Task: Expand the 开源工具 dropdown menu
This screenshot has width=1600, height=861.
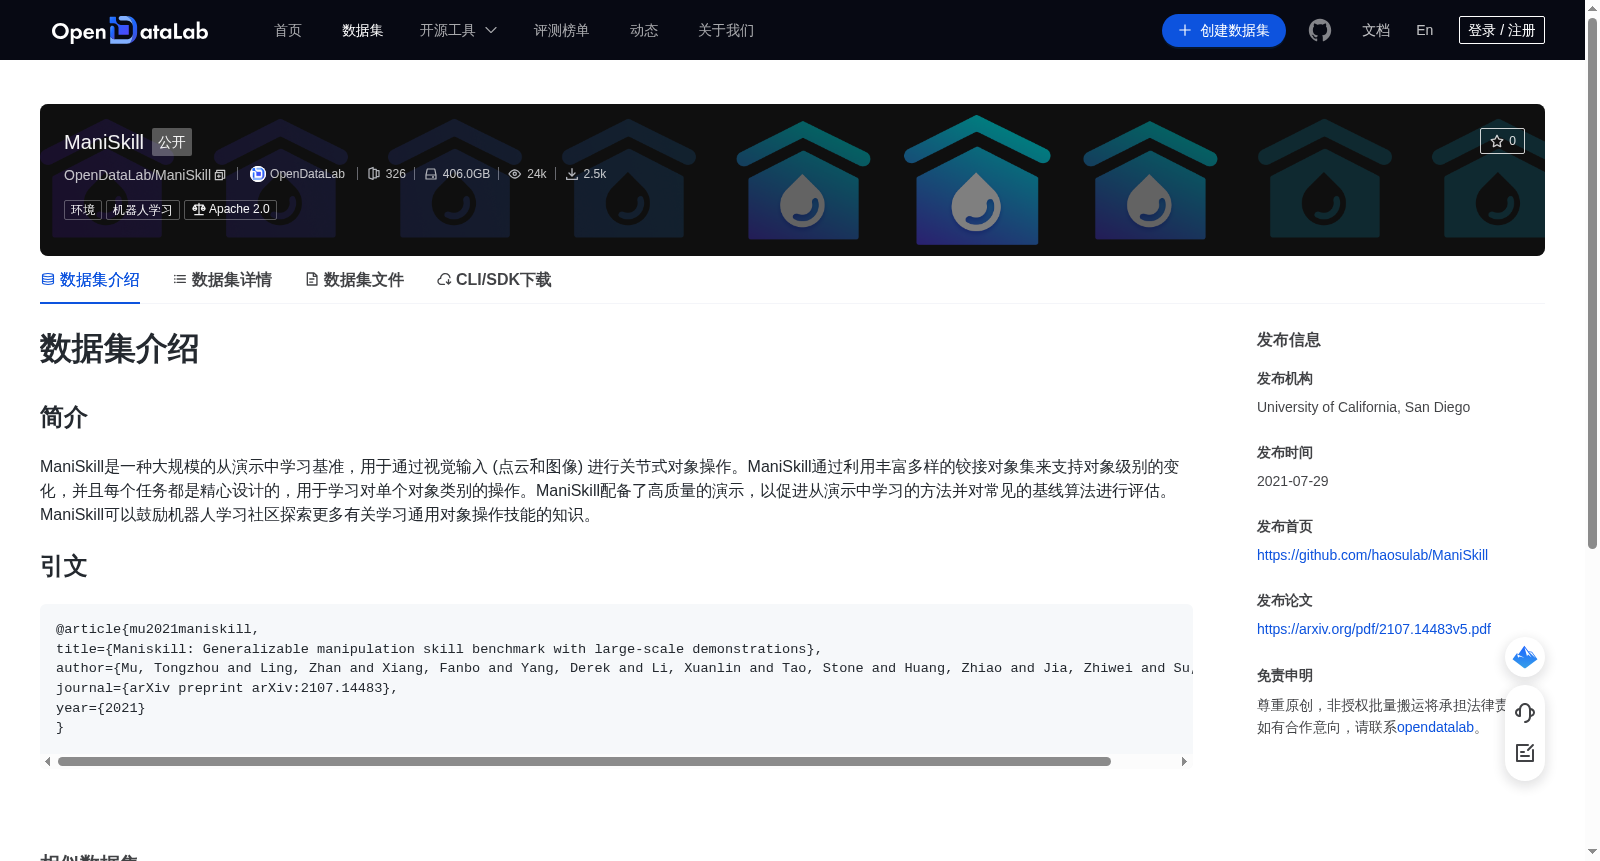Action: [458, 30]
